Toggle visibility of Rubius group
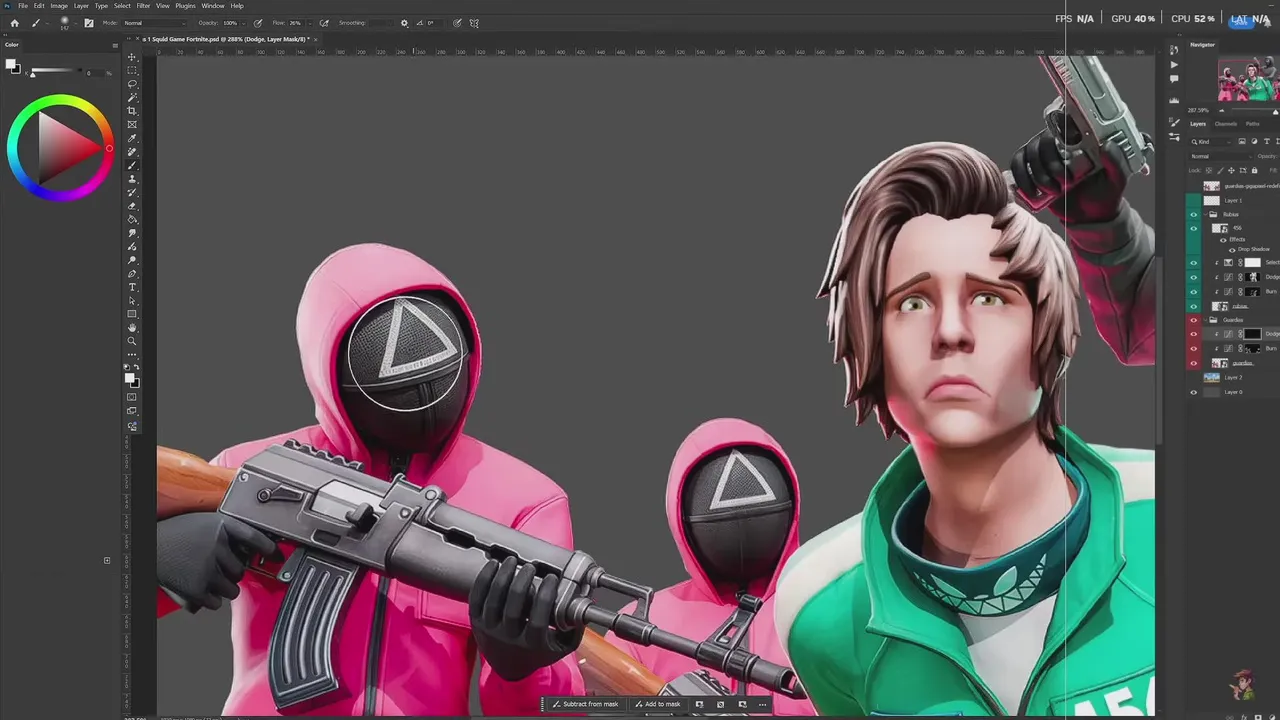 pyautogui.click(x=1193, y=214)
